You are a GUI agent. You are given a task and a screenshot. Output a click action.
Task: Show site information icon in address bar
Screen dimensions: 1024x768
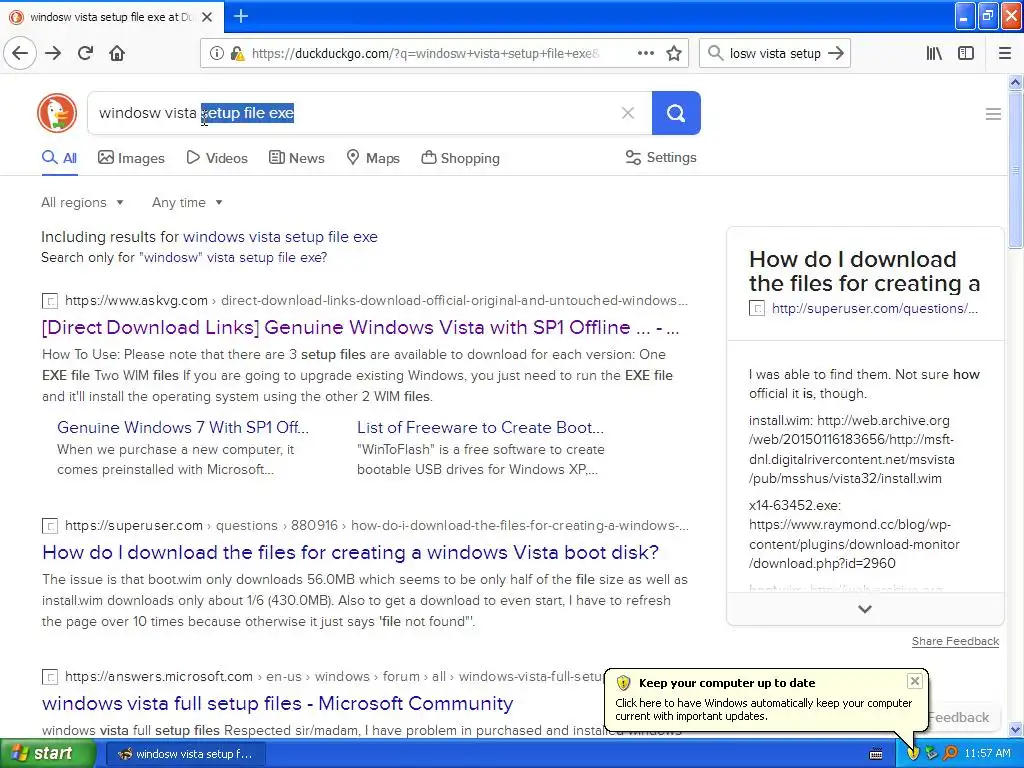(217, 54)
